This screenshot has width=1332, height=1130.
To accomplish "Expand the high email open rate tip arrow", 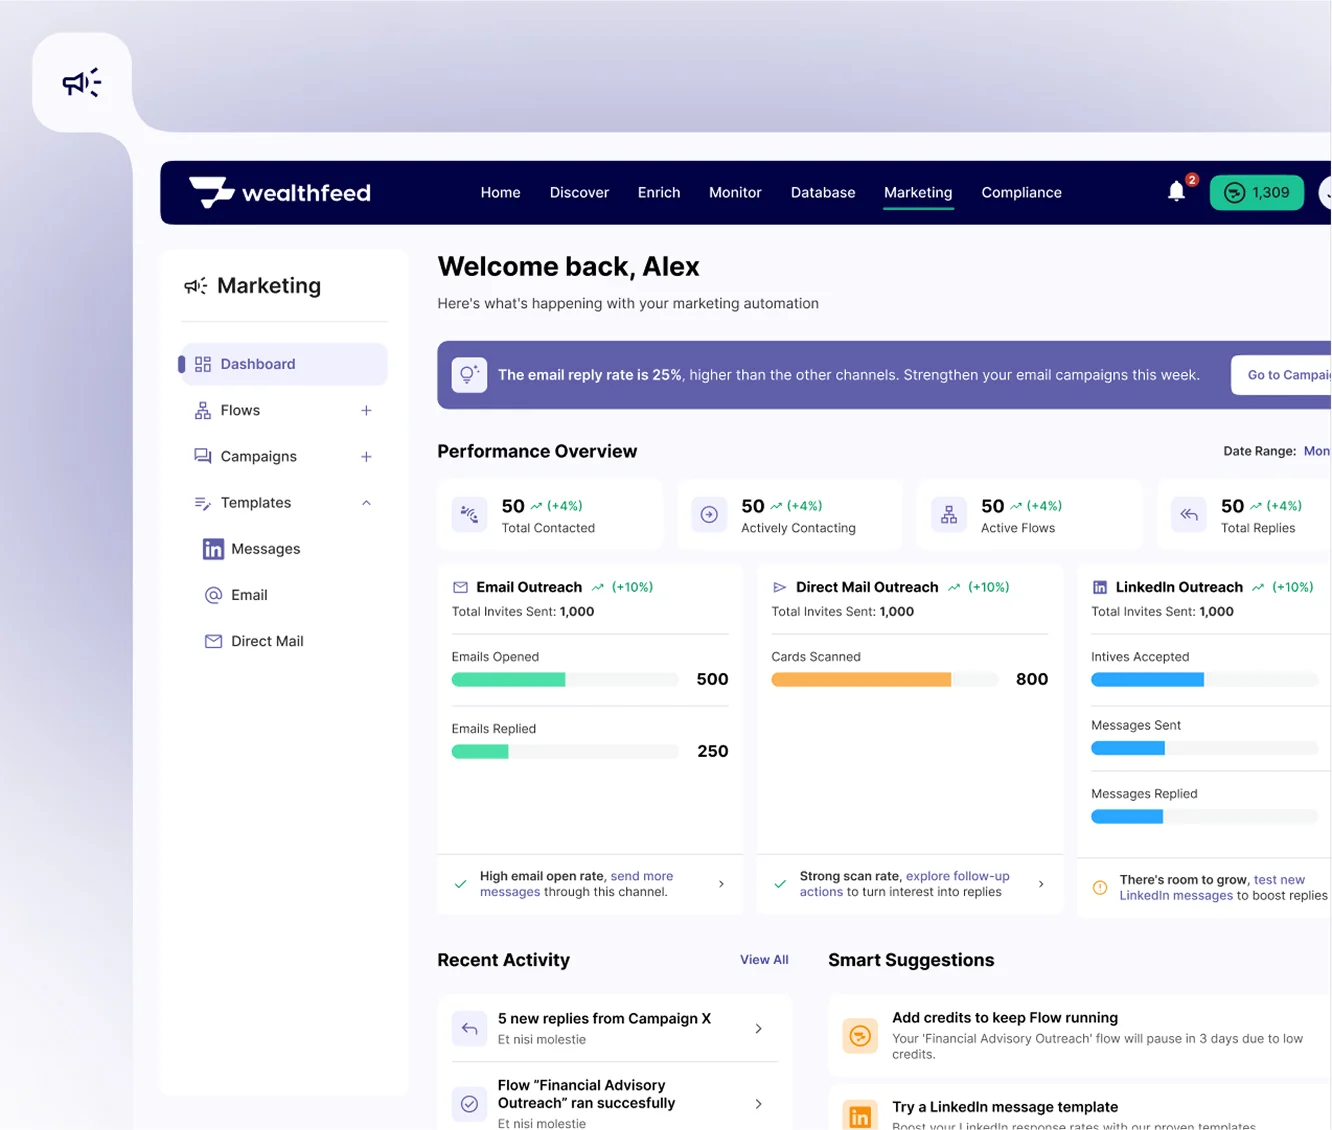I will pyautogui.click(x=721, y=884).
